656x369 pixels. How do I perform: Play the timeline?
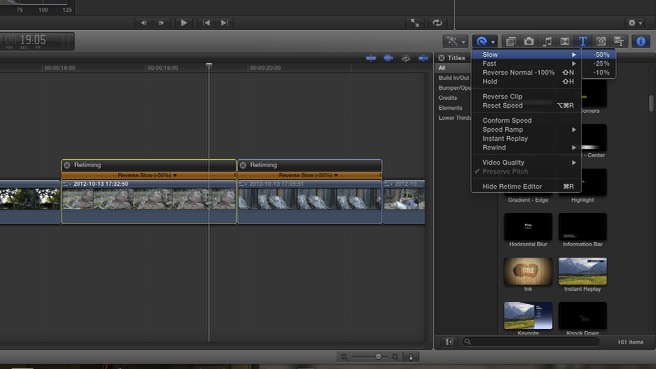point(183,23)
